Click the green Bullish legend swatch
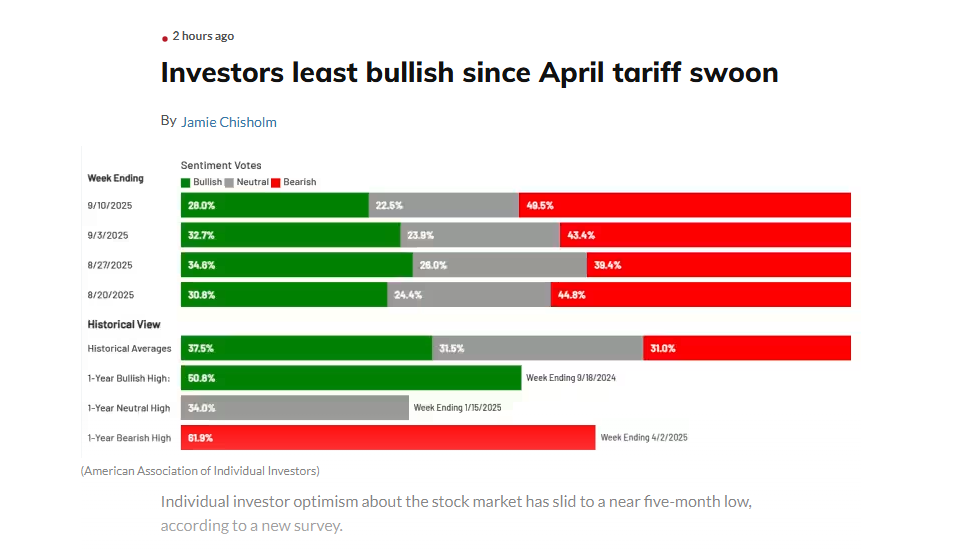Image resolution: width=976 pixels, height=549 pixels. tap(185, 182)
